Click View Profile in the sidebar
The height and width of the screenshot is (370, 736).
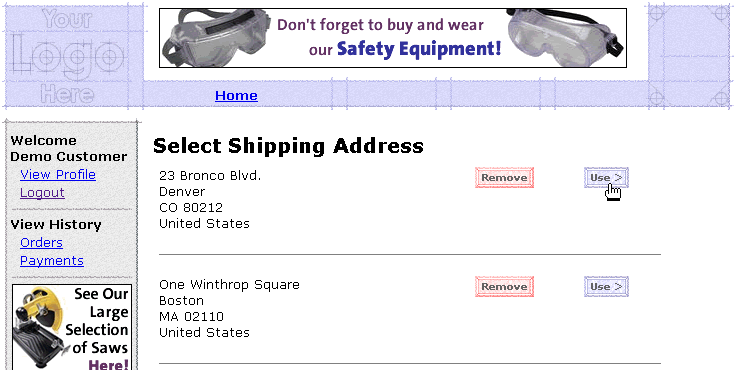point(58,175)
